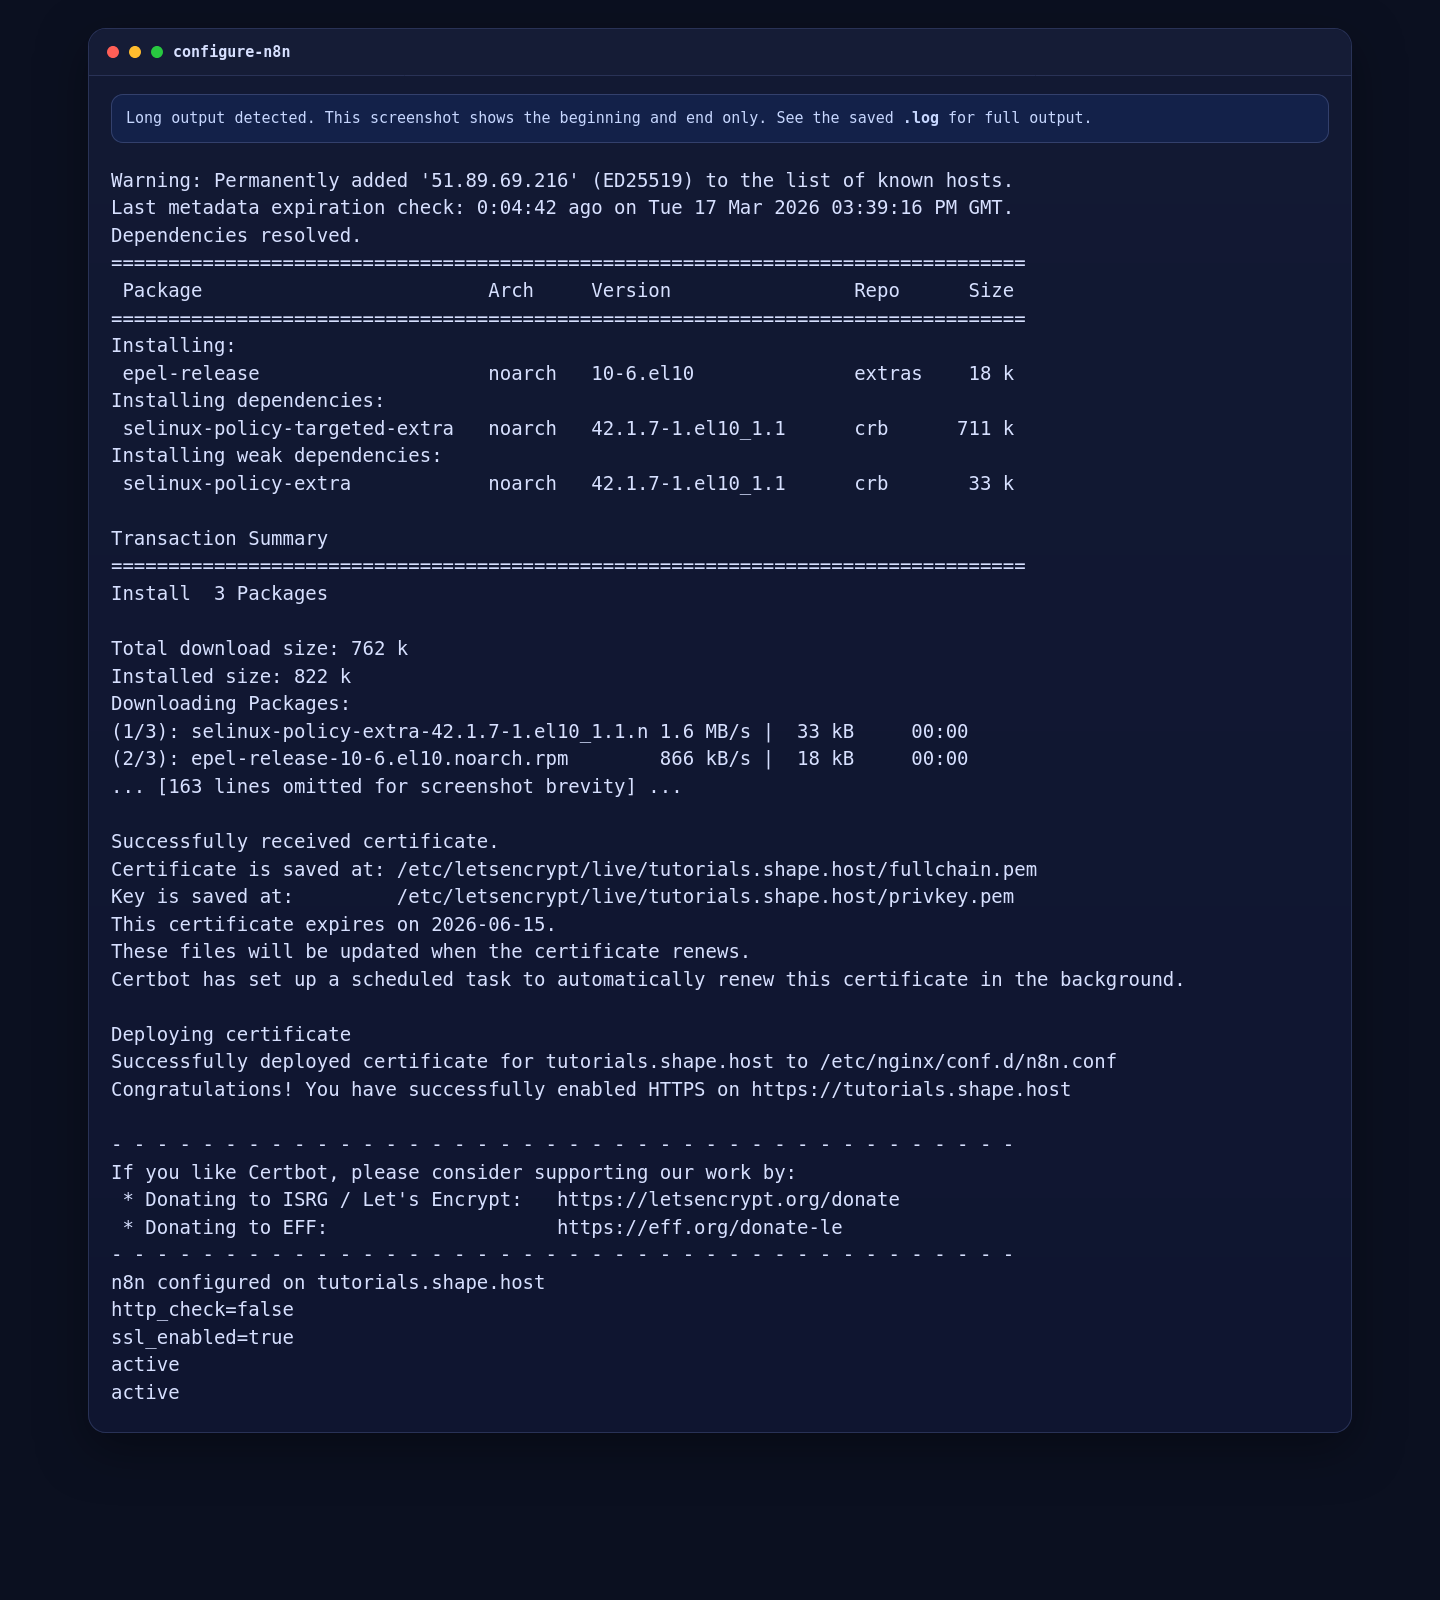This screenshot has width=1440, height=1600.
Task: Click the last 'active' status line
Action: coord(145,1393)
